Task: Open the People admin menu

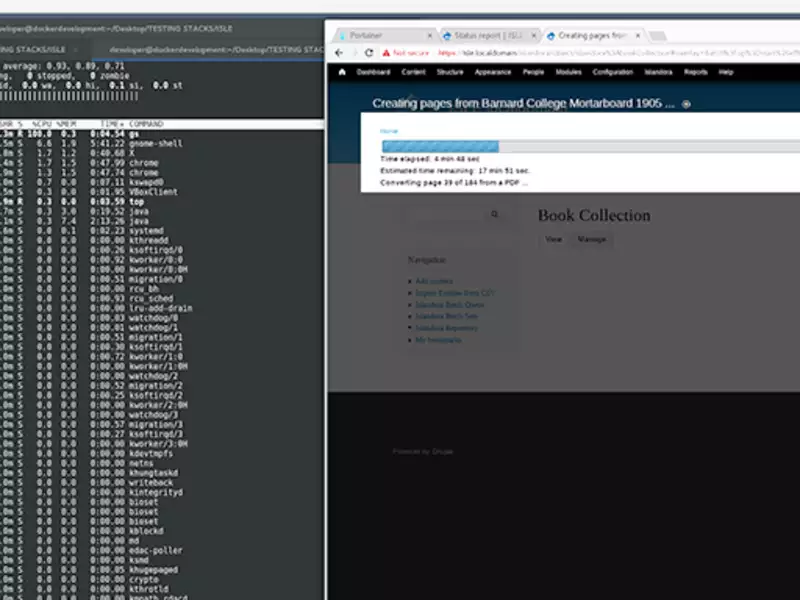Action: pyautogui.click(x=533, y=72)
